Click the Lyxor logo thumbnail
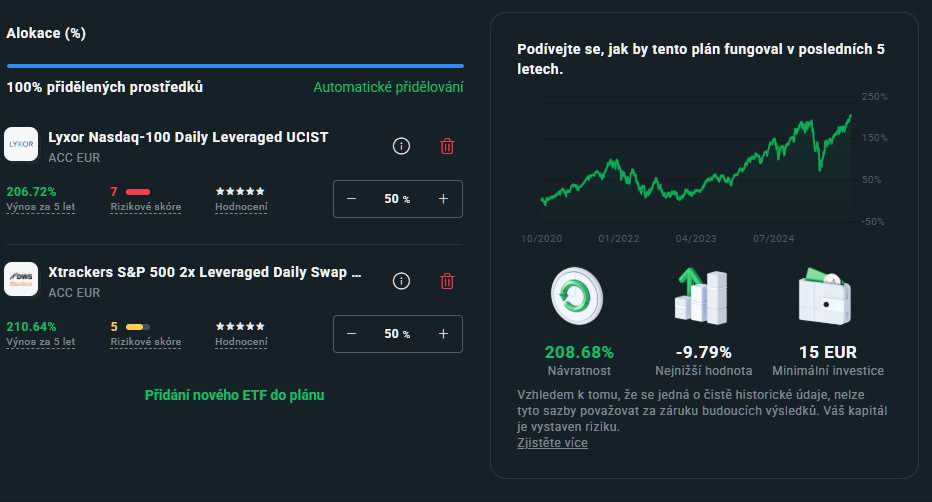This screenshot has width=932, height=502. tap(21, 144)
